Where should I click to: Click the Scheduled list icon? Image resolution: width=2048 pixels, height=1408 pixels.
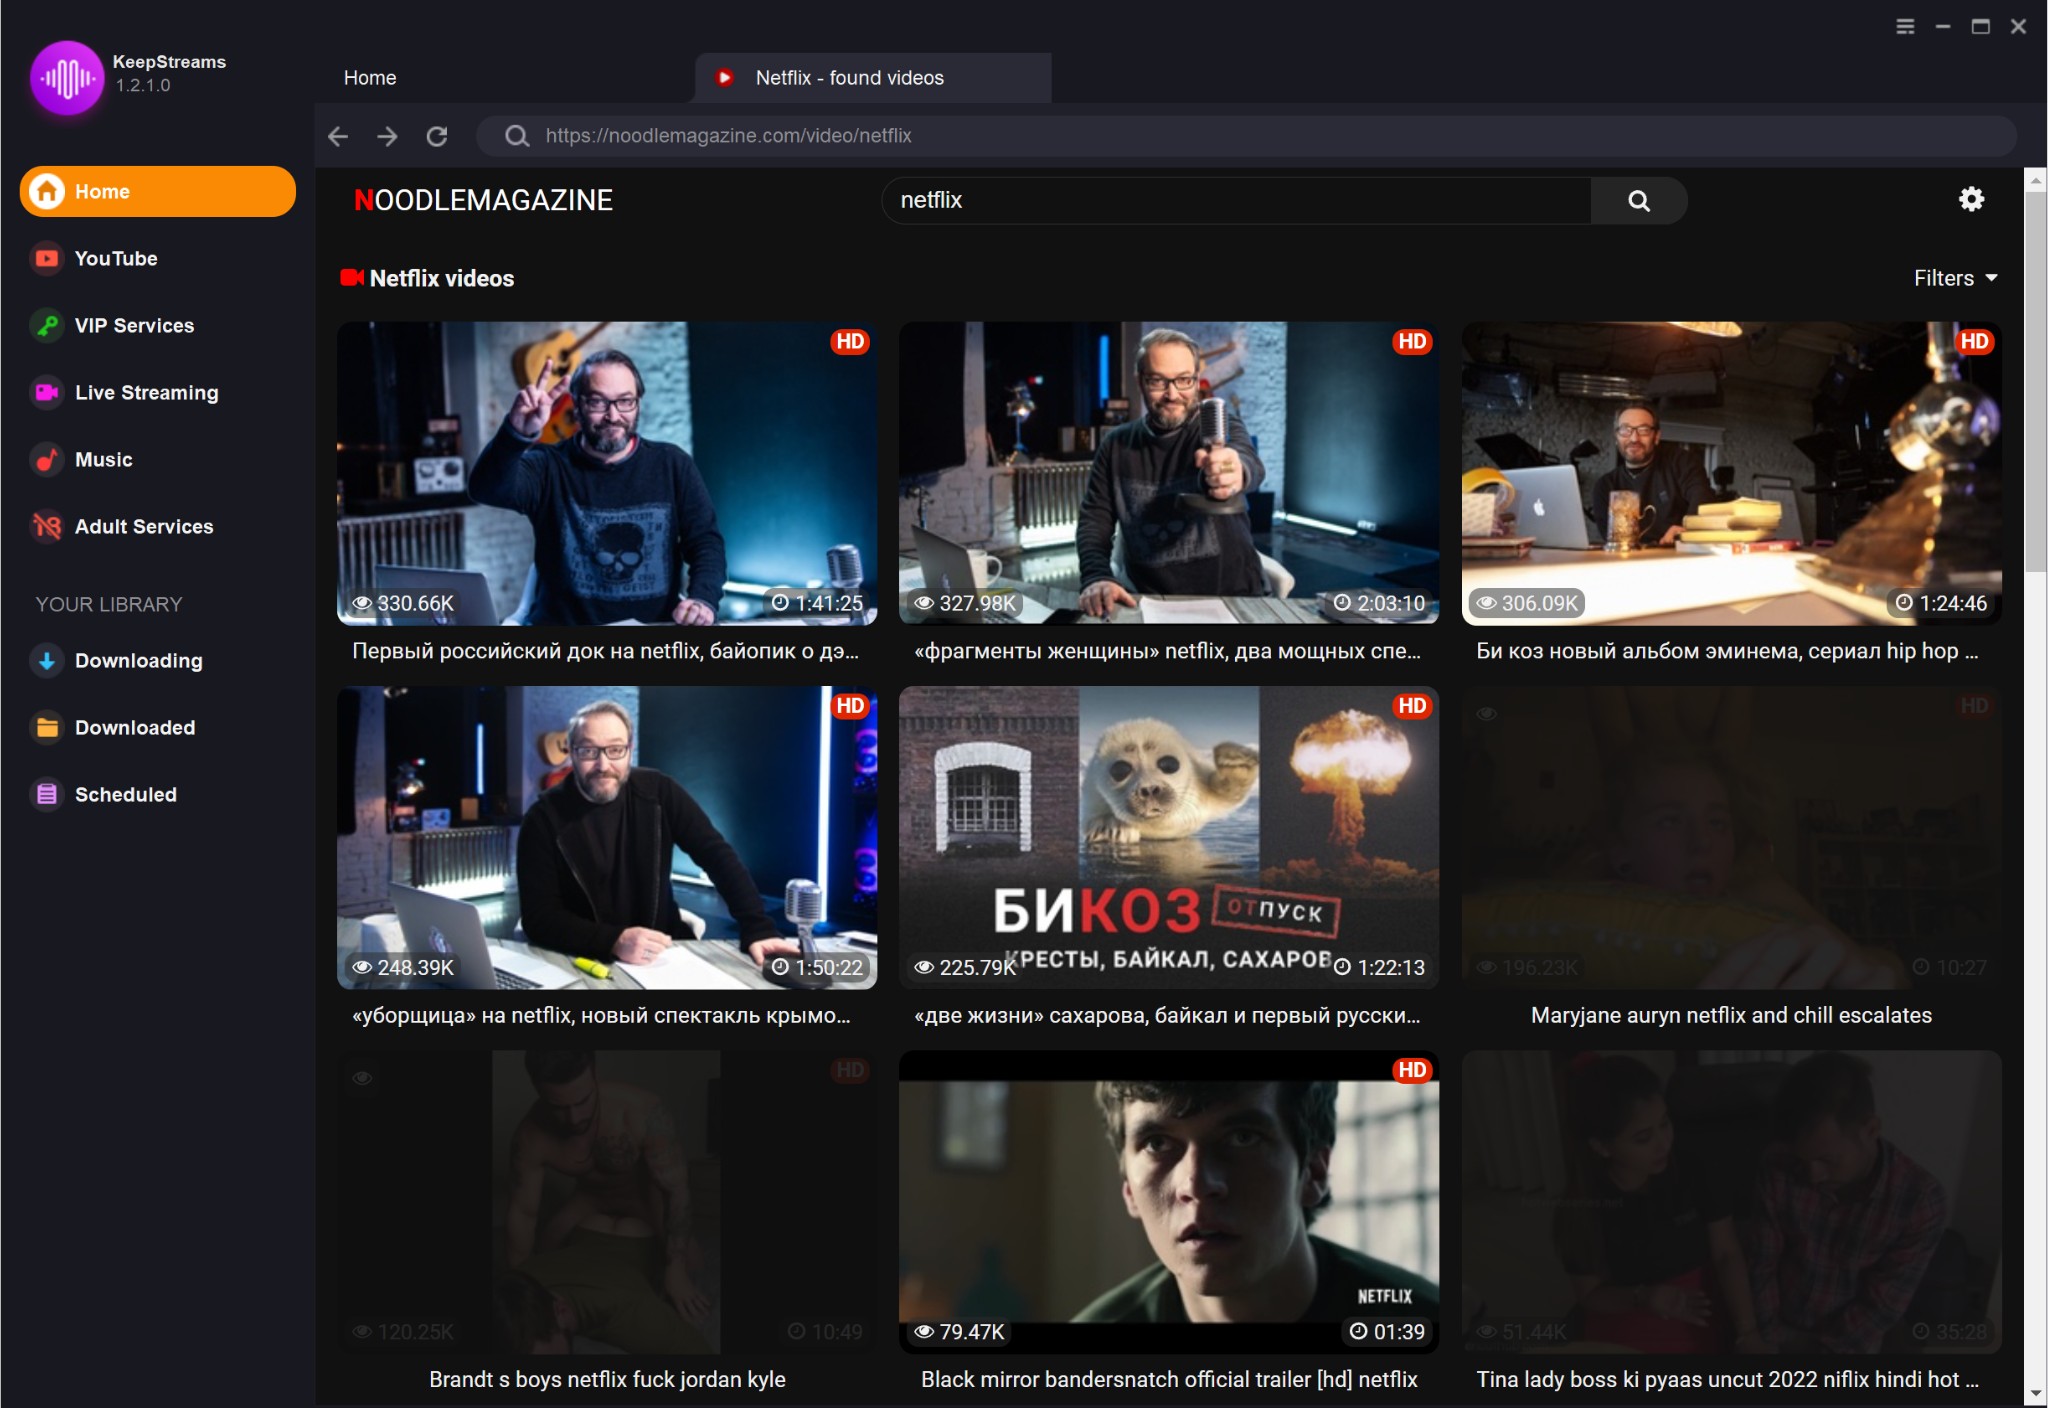point(46,794)
